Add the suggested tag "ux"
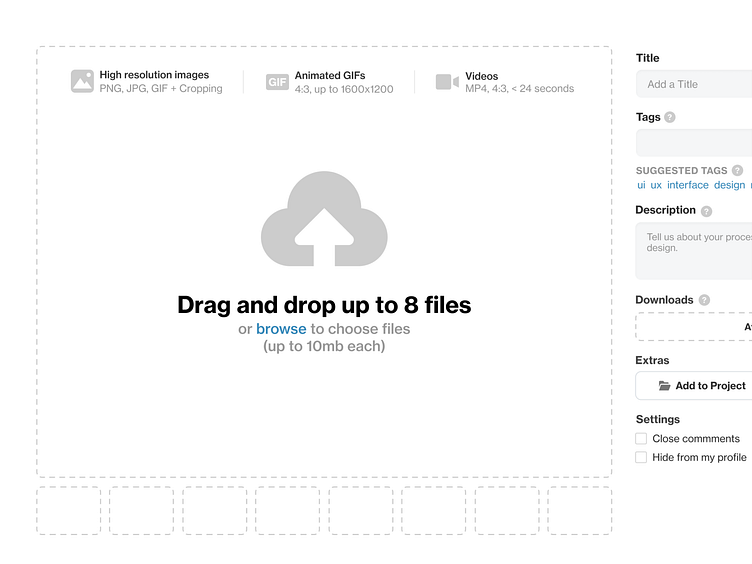752x564 pixels. click(656, 185)
